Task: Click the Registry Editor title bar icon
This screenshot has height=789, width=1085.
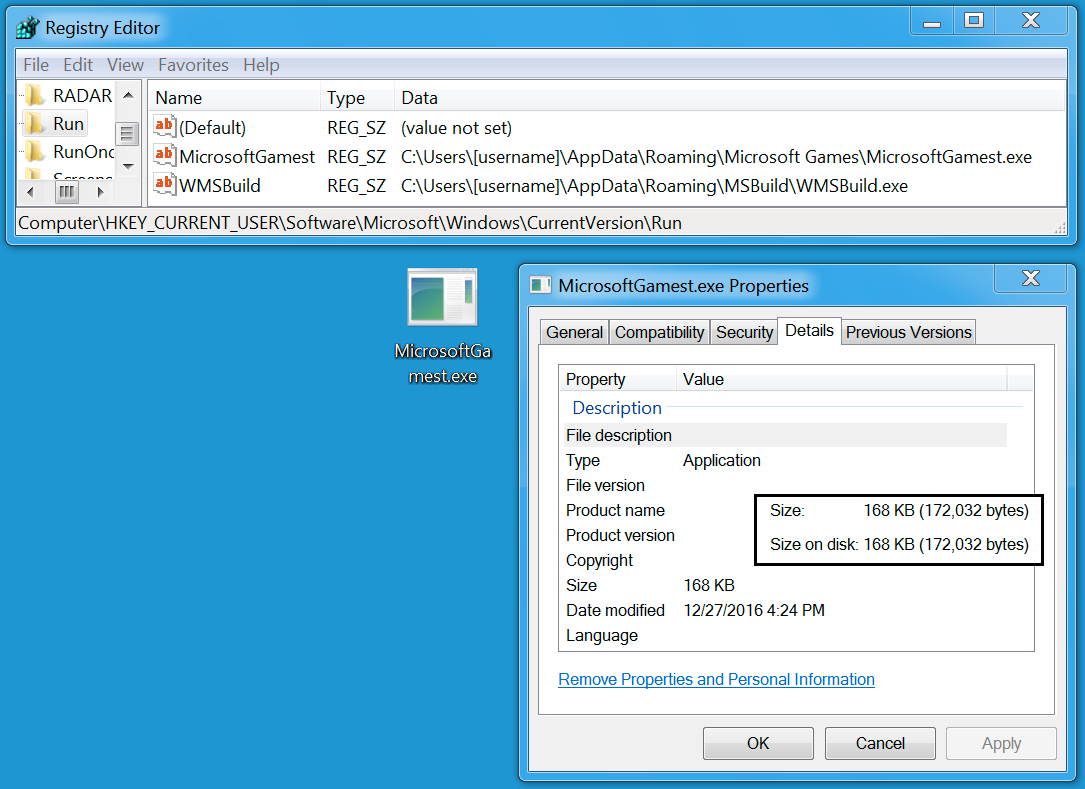Action: coord(28,28)
